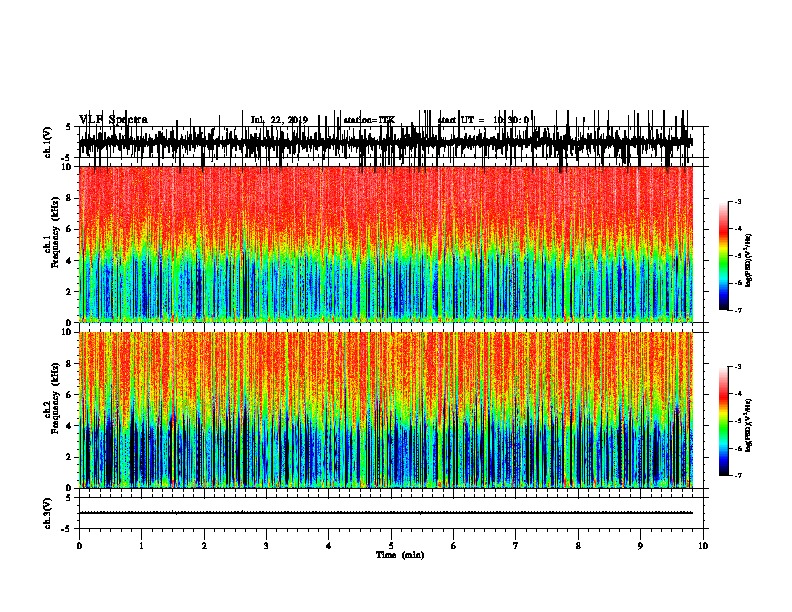This screenshot has width=792, height=612.
Task: Click the time axis tick label "6"
Action: click(x=454, y=546)
